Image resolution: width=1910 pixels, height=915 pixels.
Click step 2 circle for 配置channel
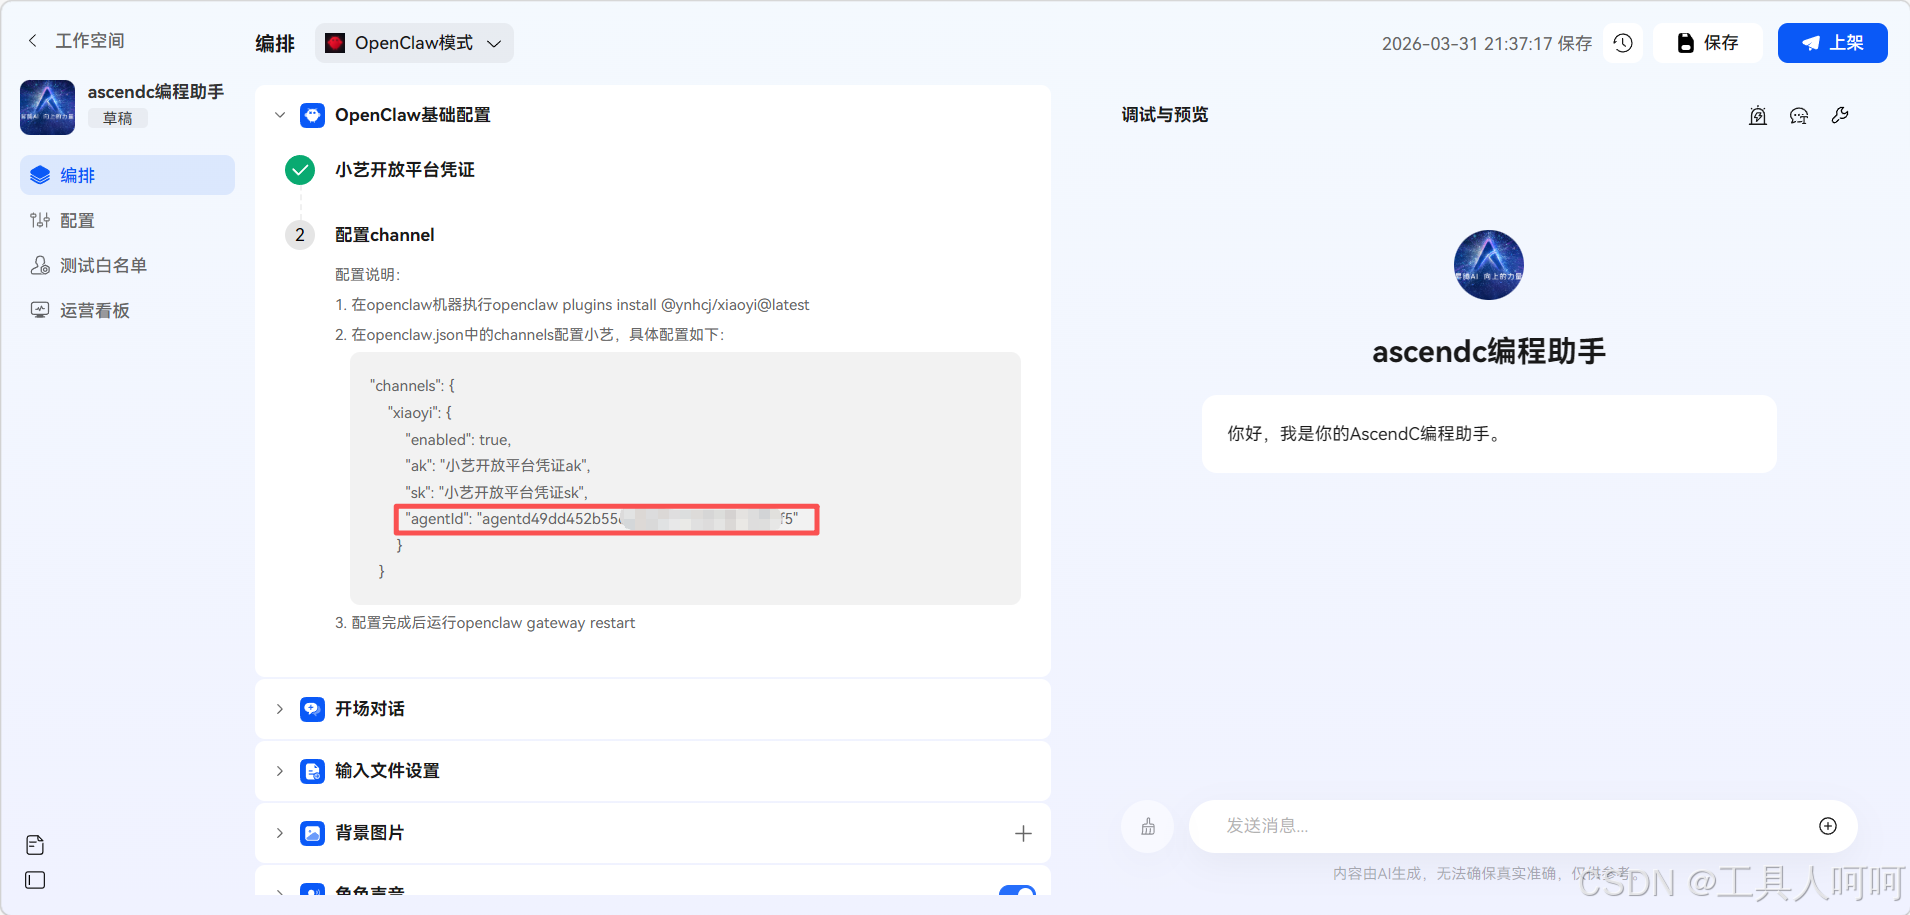tap(299, 235)
